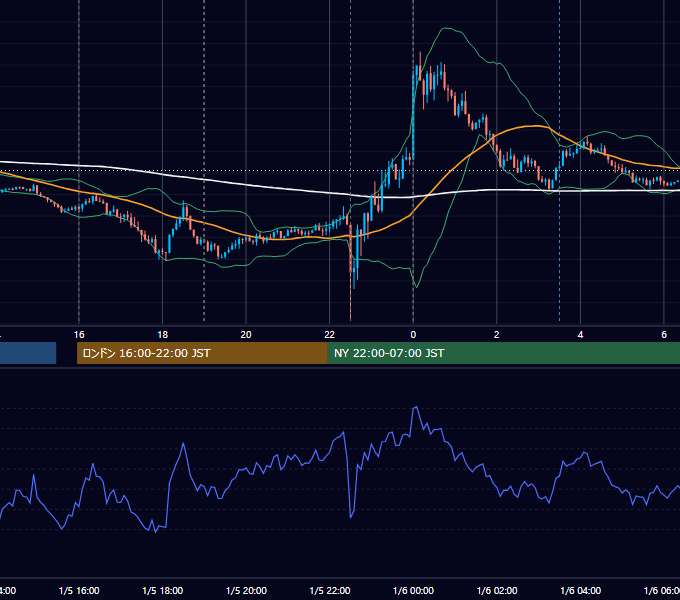Click the 2 hour label on upper axis

coord(497,335)
